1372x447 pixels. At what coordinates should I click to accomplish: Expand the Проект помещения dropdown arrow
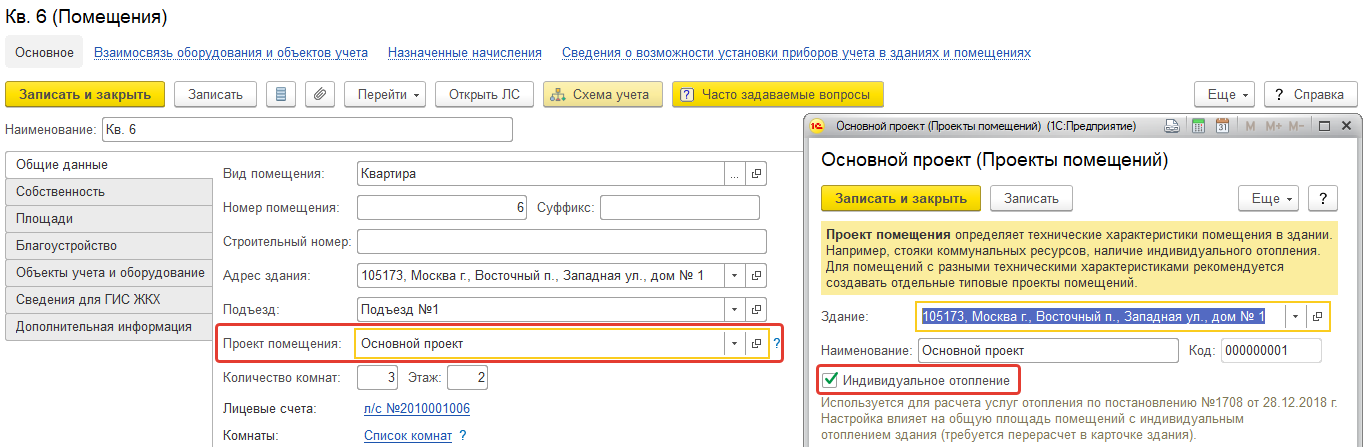pyautogui.click(x=735, y=343)
